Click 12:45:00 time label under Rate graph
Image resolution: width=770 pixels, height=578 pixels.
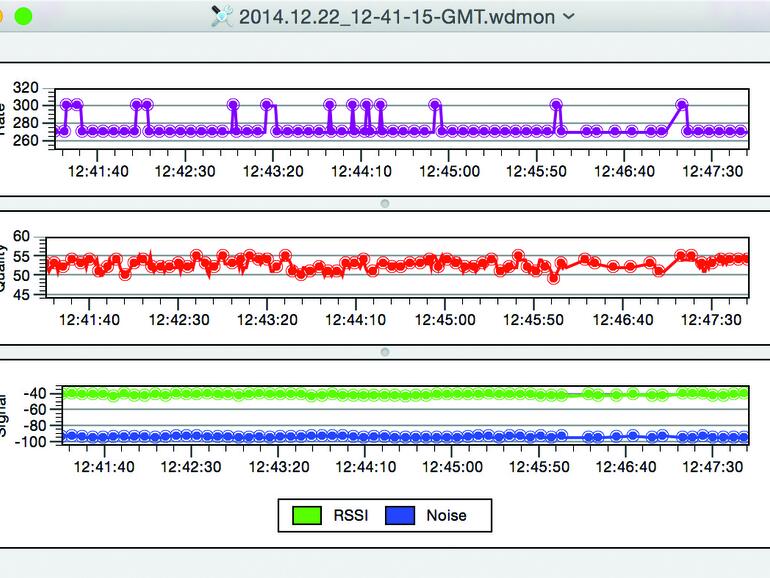[449, 171]
